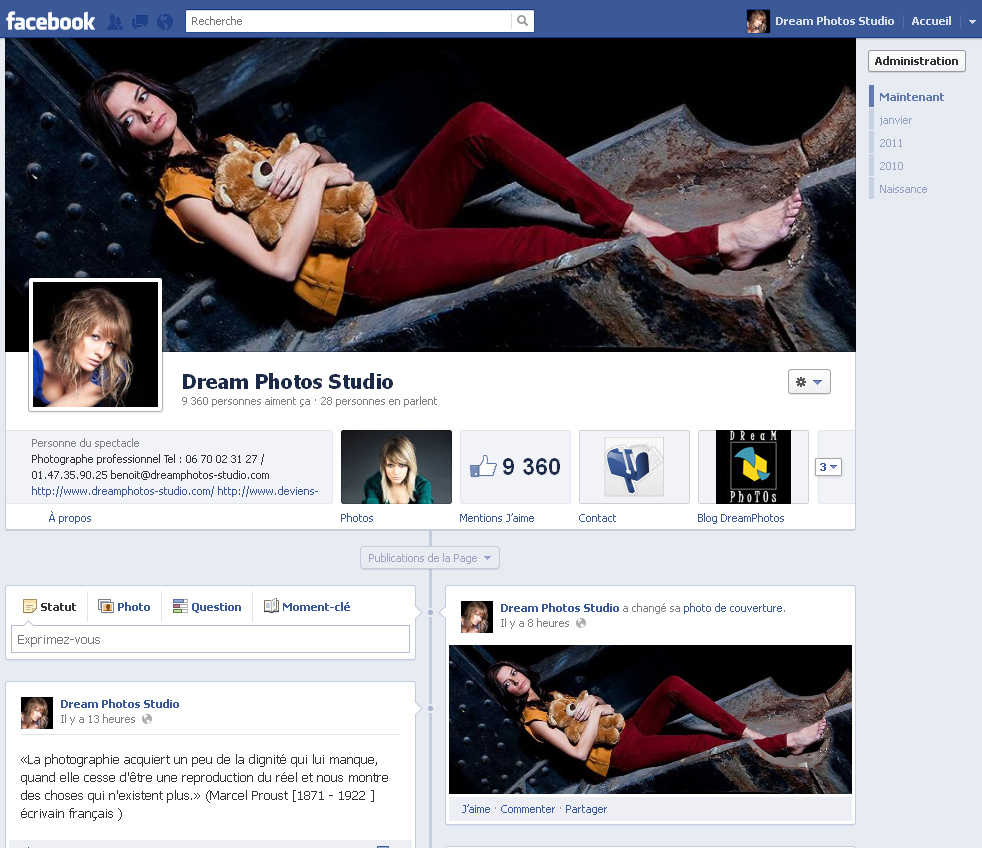Click the Il y a 13 heures timestamp
The height and width of the screenshot is (848, 982).
[98, 719]
